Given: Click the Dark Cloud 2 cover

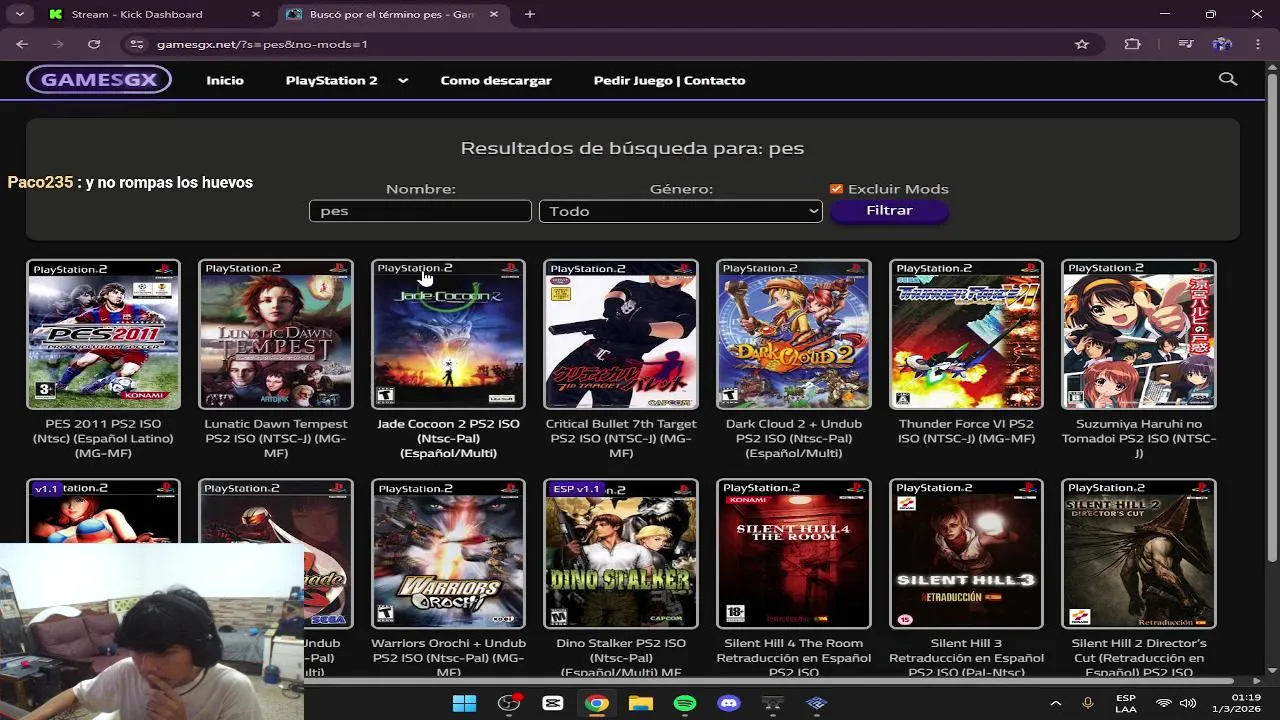Looking at the screenshot, I should (x=794, y=334).
